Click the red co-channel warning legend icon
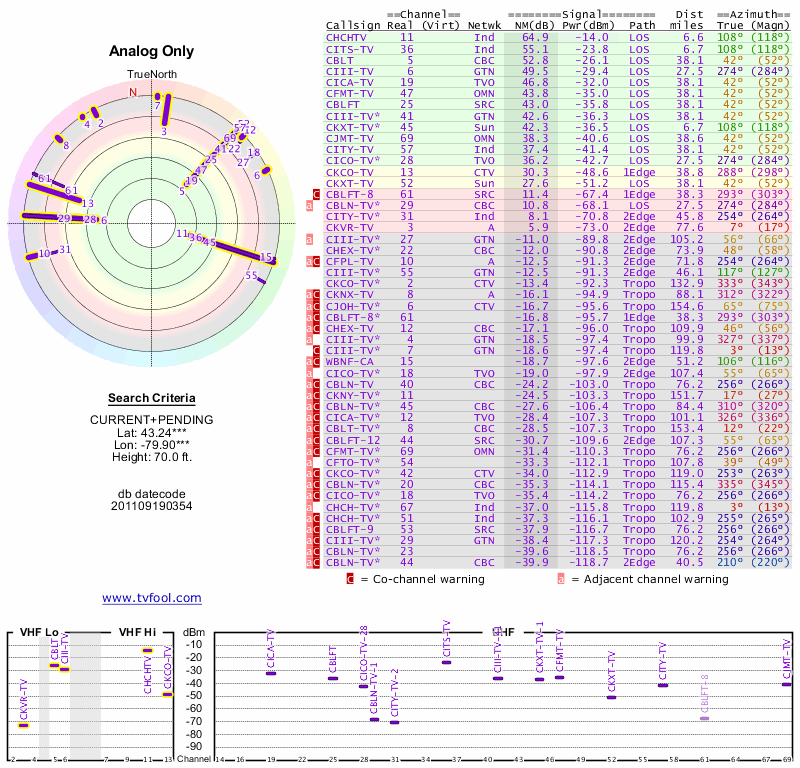Image resolution: width=800 pixels, height=768 pixels. (350, 578)
